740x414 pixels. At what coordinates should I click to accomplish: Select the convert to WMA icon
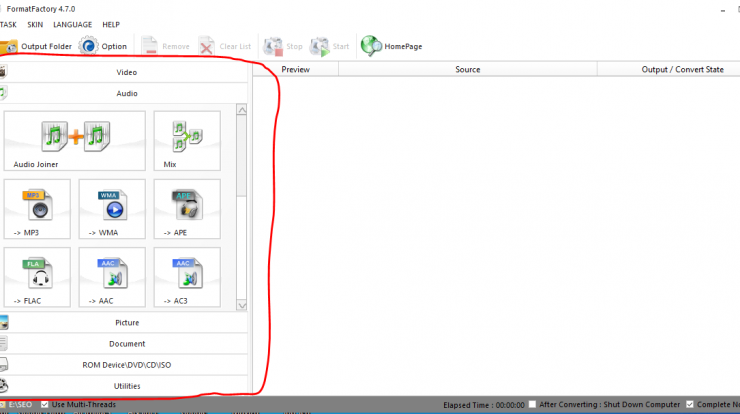[112, 209]
